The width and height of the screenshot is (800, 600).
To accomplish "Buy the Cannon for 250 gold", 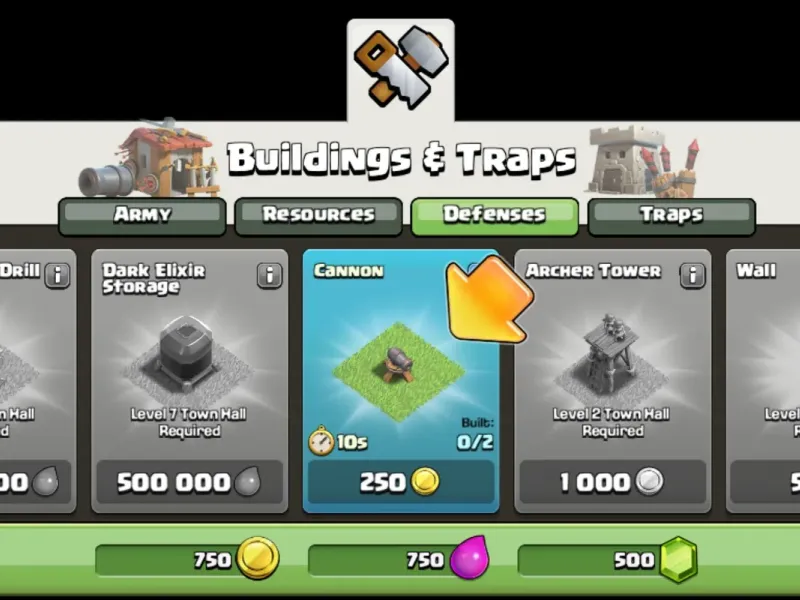I will [401, 482].
